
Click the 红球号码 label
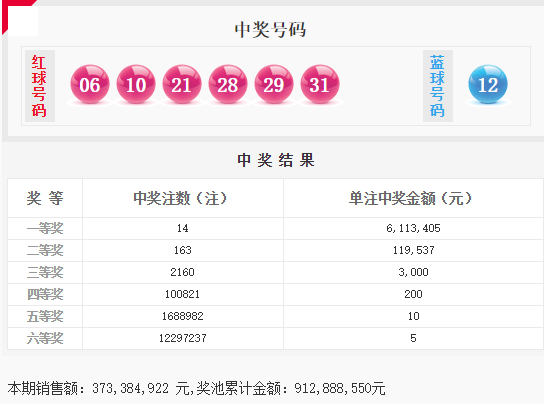pyautogui.click(x=40, y=86)
